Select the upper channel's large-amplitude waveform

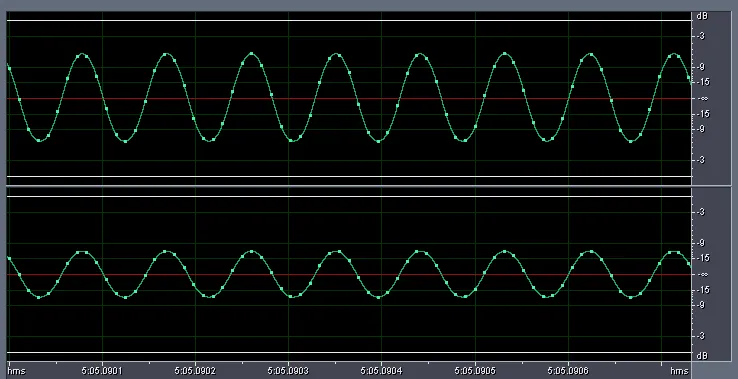click(x=349, y=97)
